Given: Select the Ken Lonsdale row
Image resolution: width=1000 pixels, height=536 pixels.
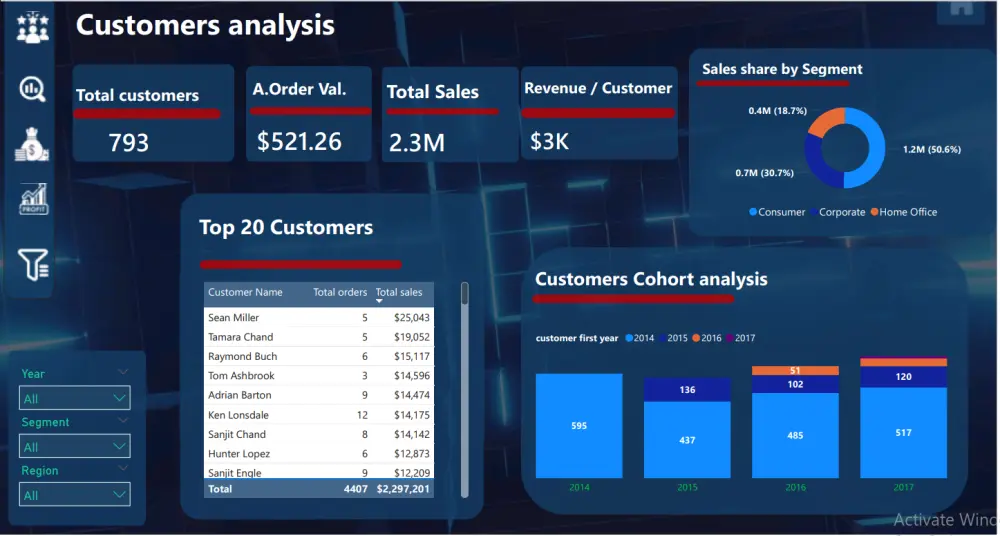Looking at the screenshot, I should point(319,415).
